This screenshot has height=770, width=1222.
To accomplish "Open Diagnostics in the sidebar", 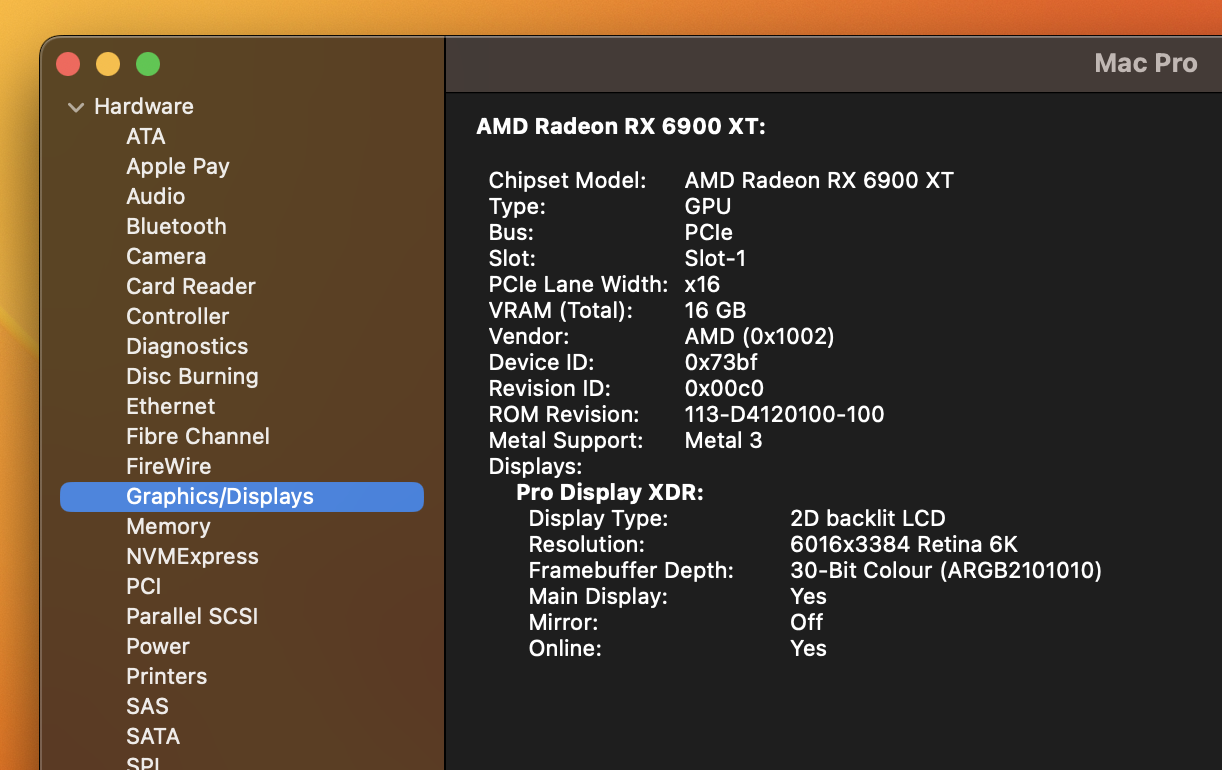I will pos(187,346).
